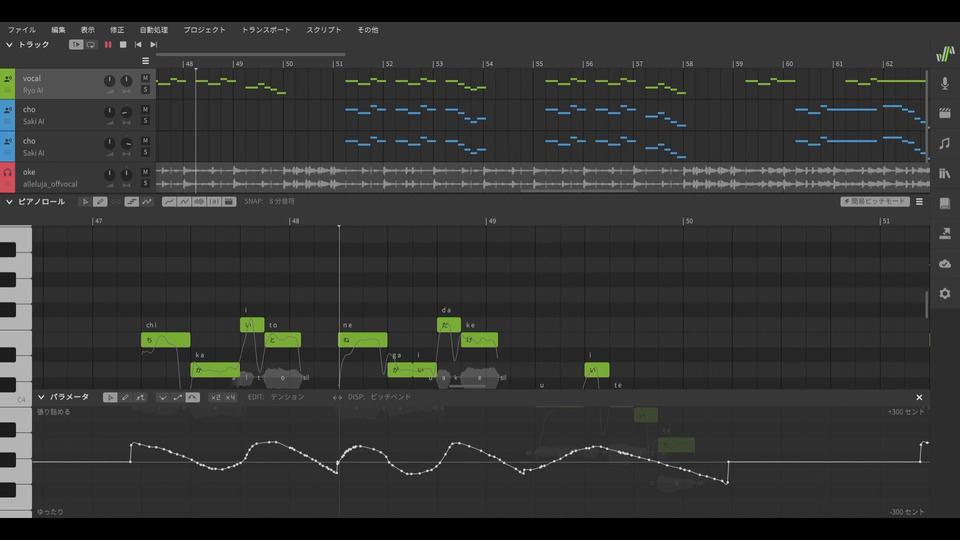Click the 簡易ピッチモード button
This screenshot has width=960, height=540.
(875, 201)
